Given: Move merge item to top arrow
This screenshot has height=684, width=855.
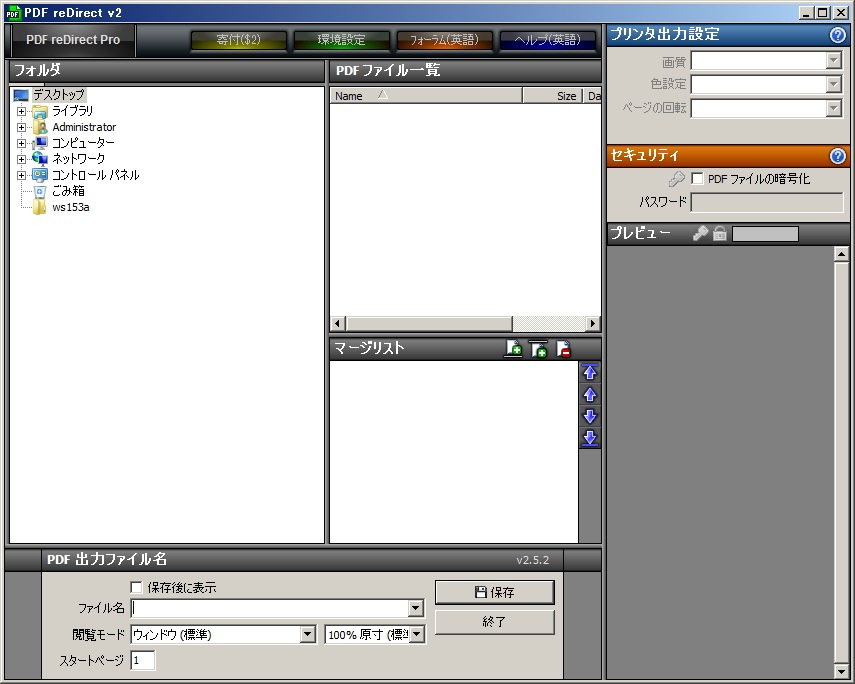Looking at the screenshot, I should click(589, 373).
